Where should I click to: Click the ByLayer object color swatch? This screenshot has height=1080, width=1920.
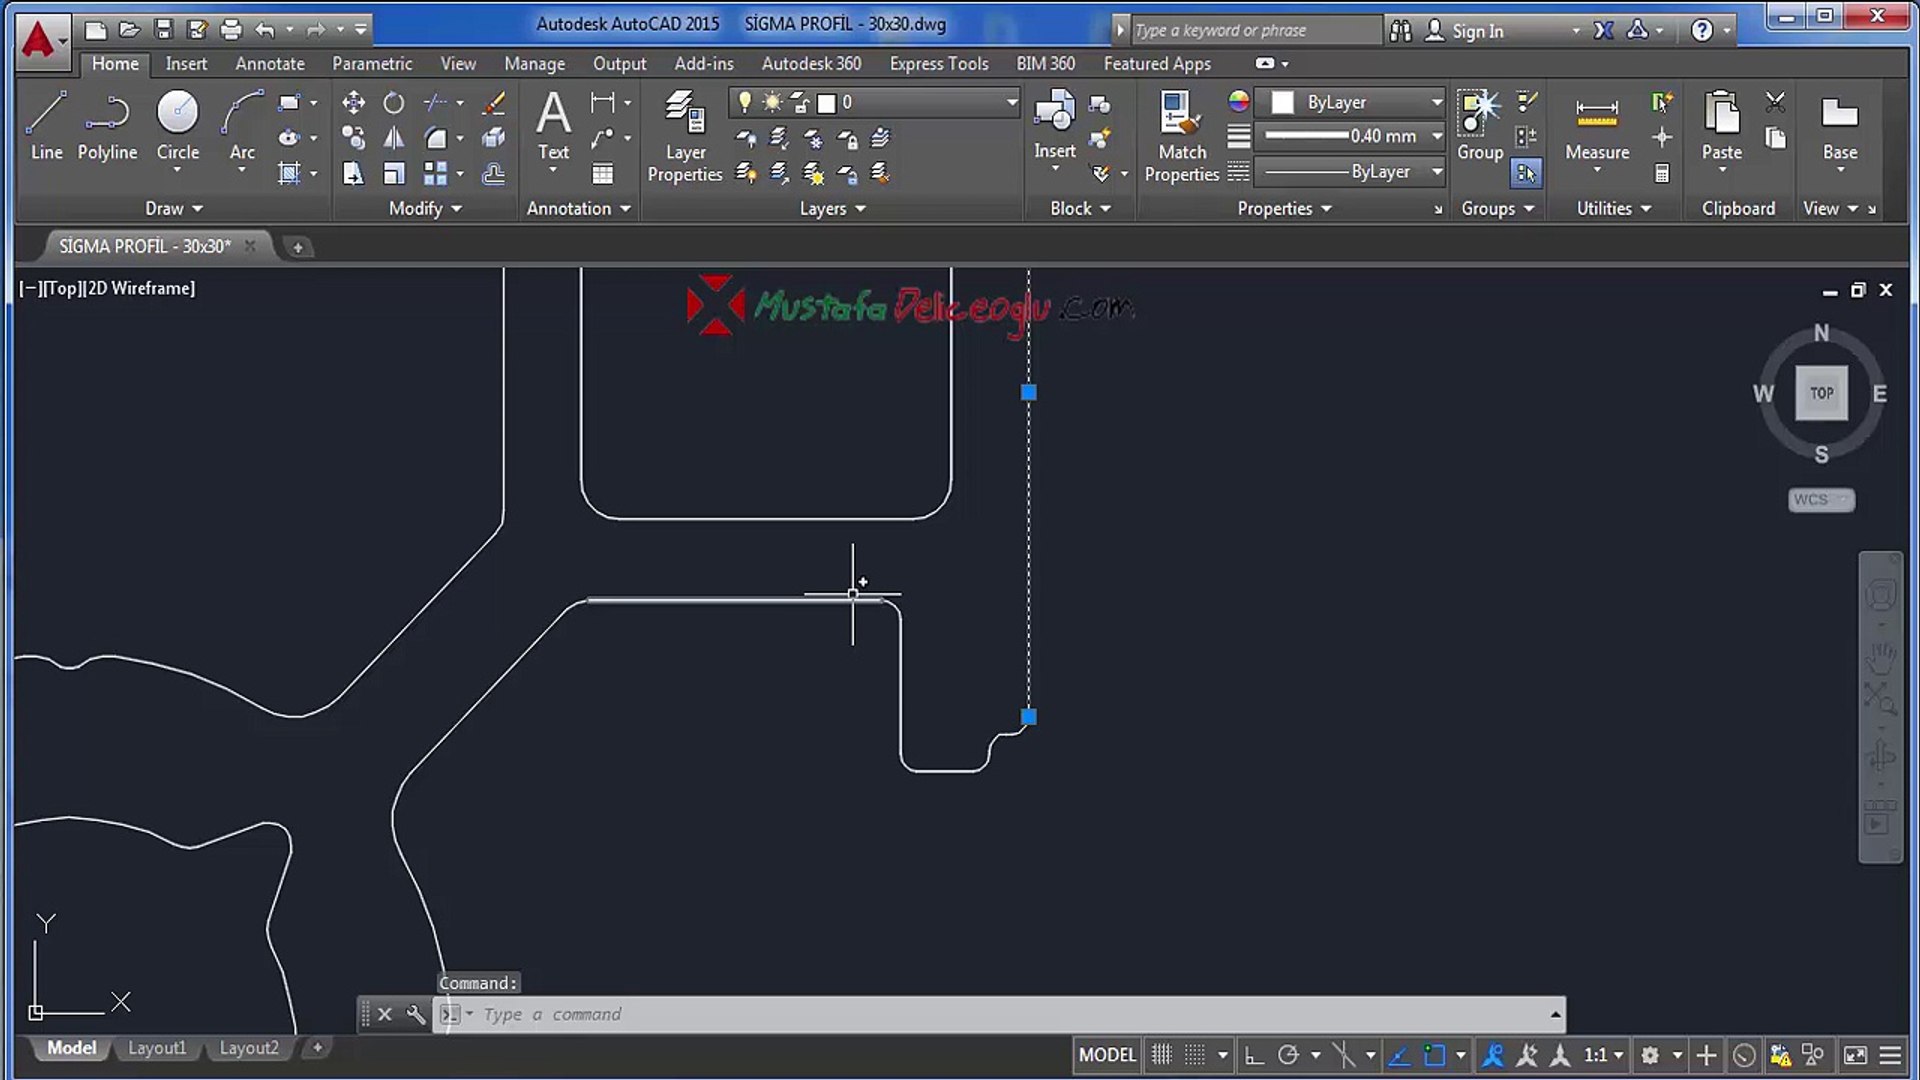tap(1283, 102)
